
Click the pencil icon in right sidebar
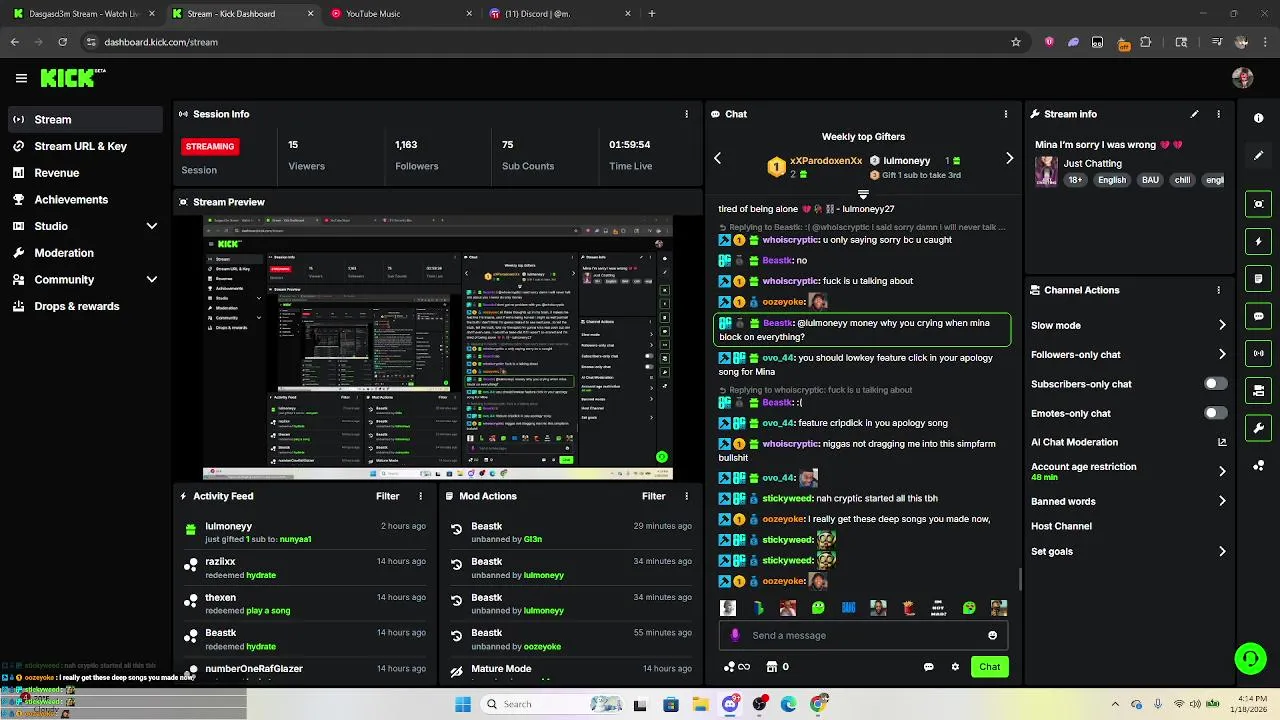1259,156
